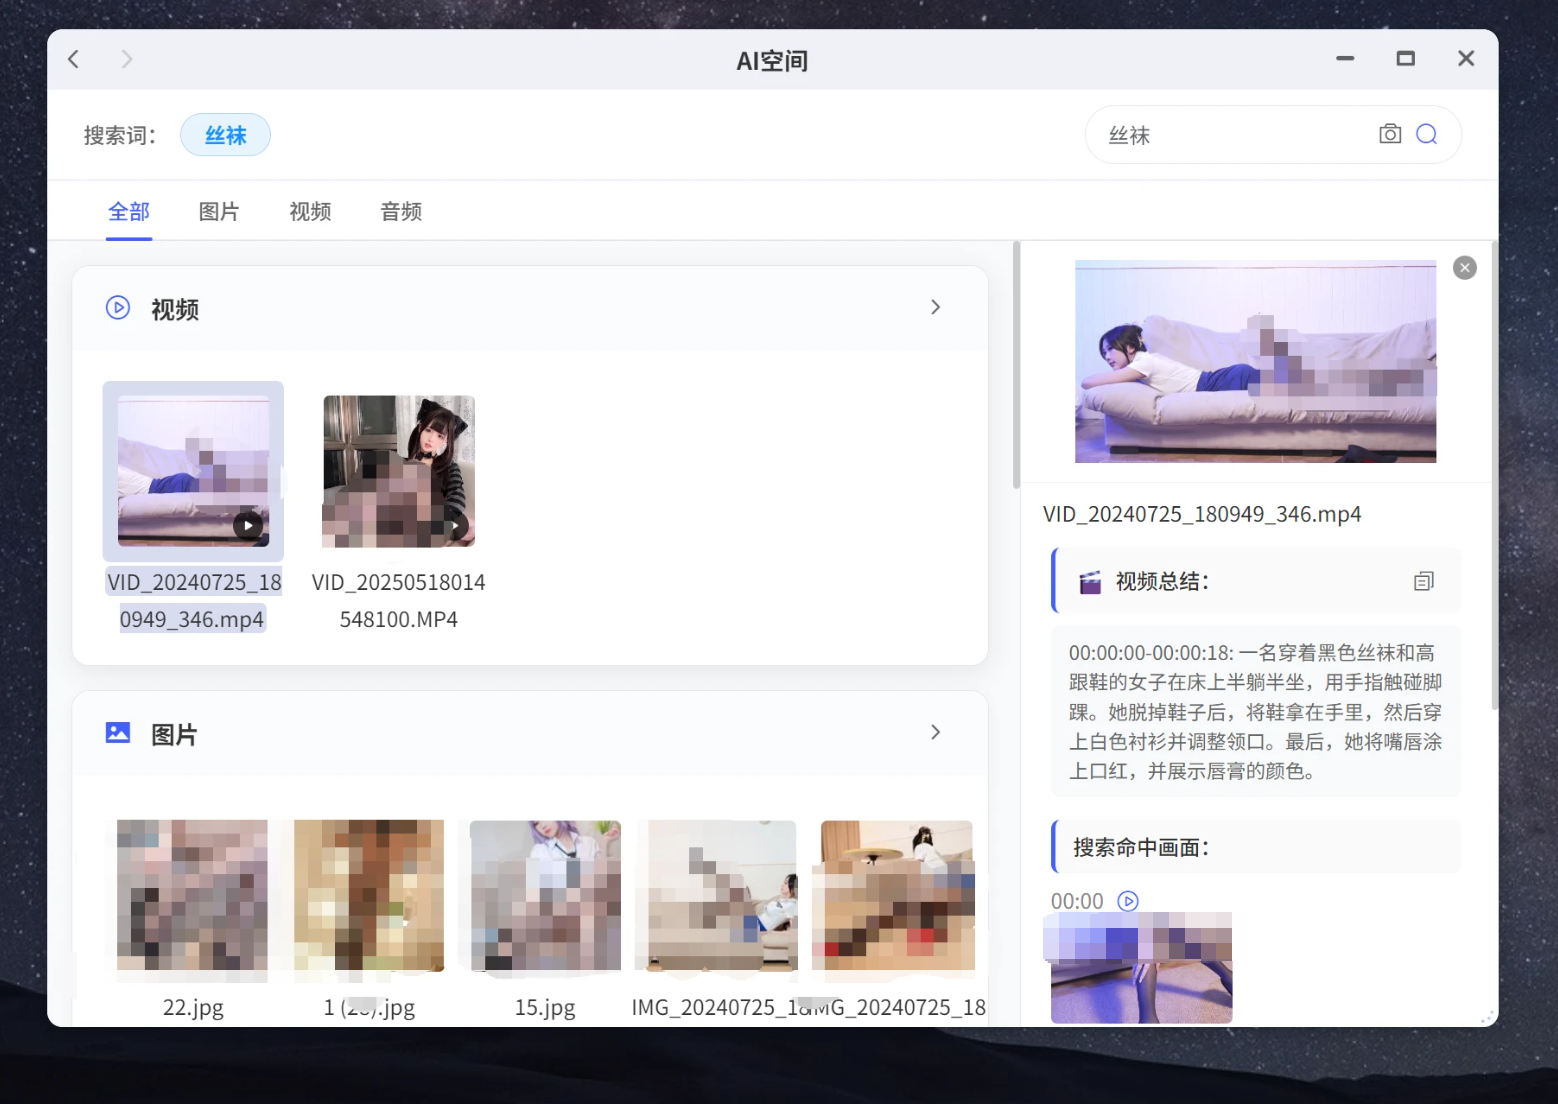
Task: Go back with the left arrow
Action: (x=74, y=60)
